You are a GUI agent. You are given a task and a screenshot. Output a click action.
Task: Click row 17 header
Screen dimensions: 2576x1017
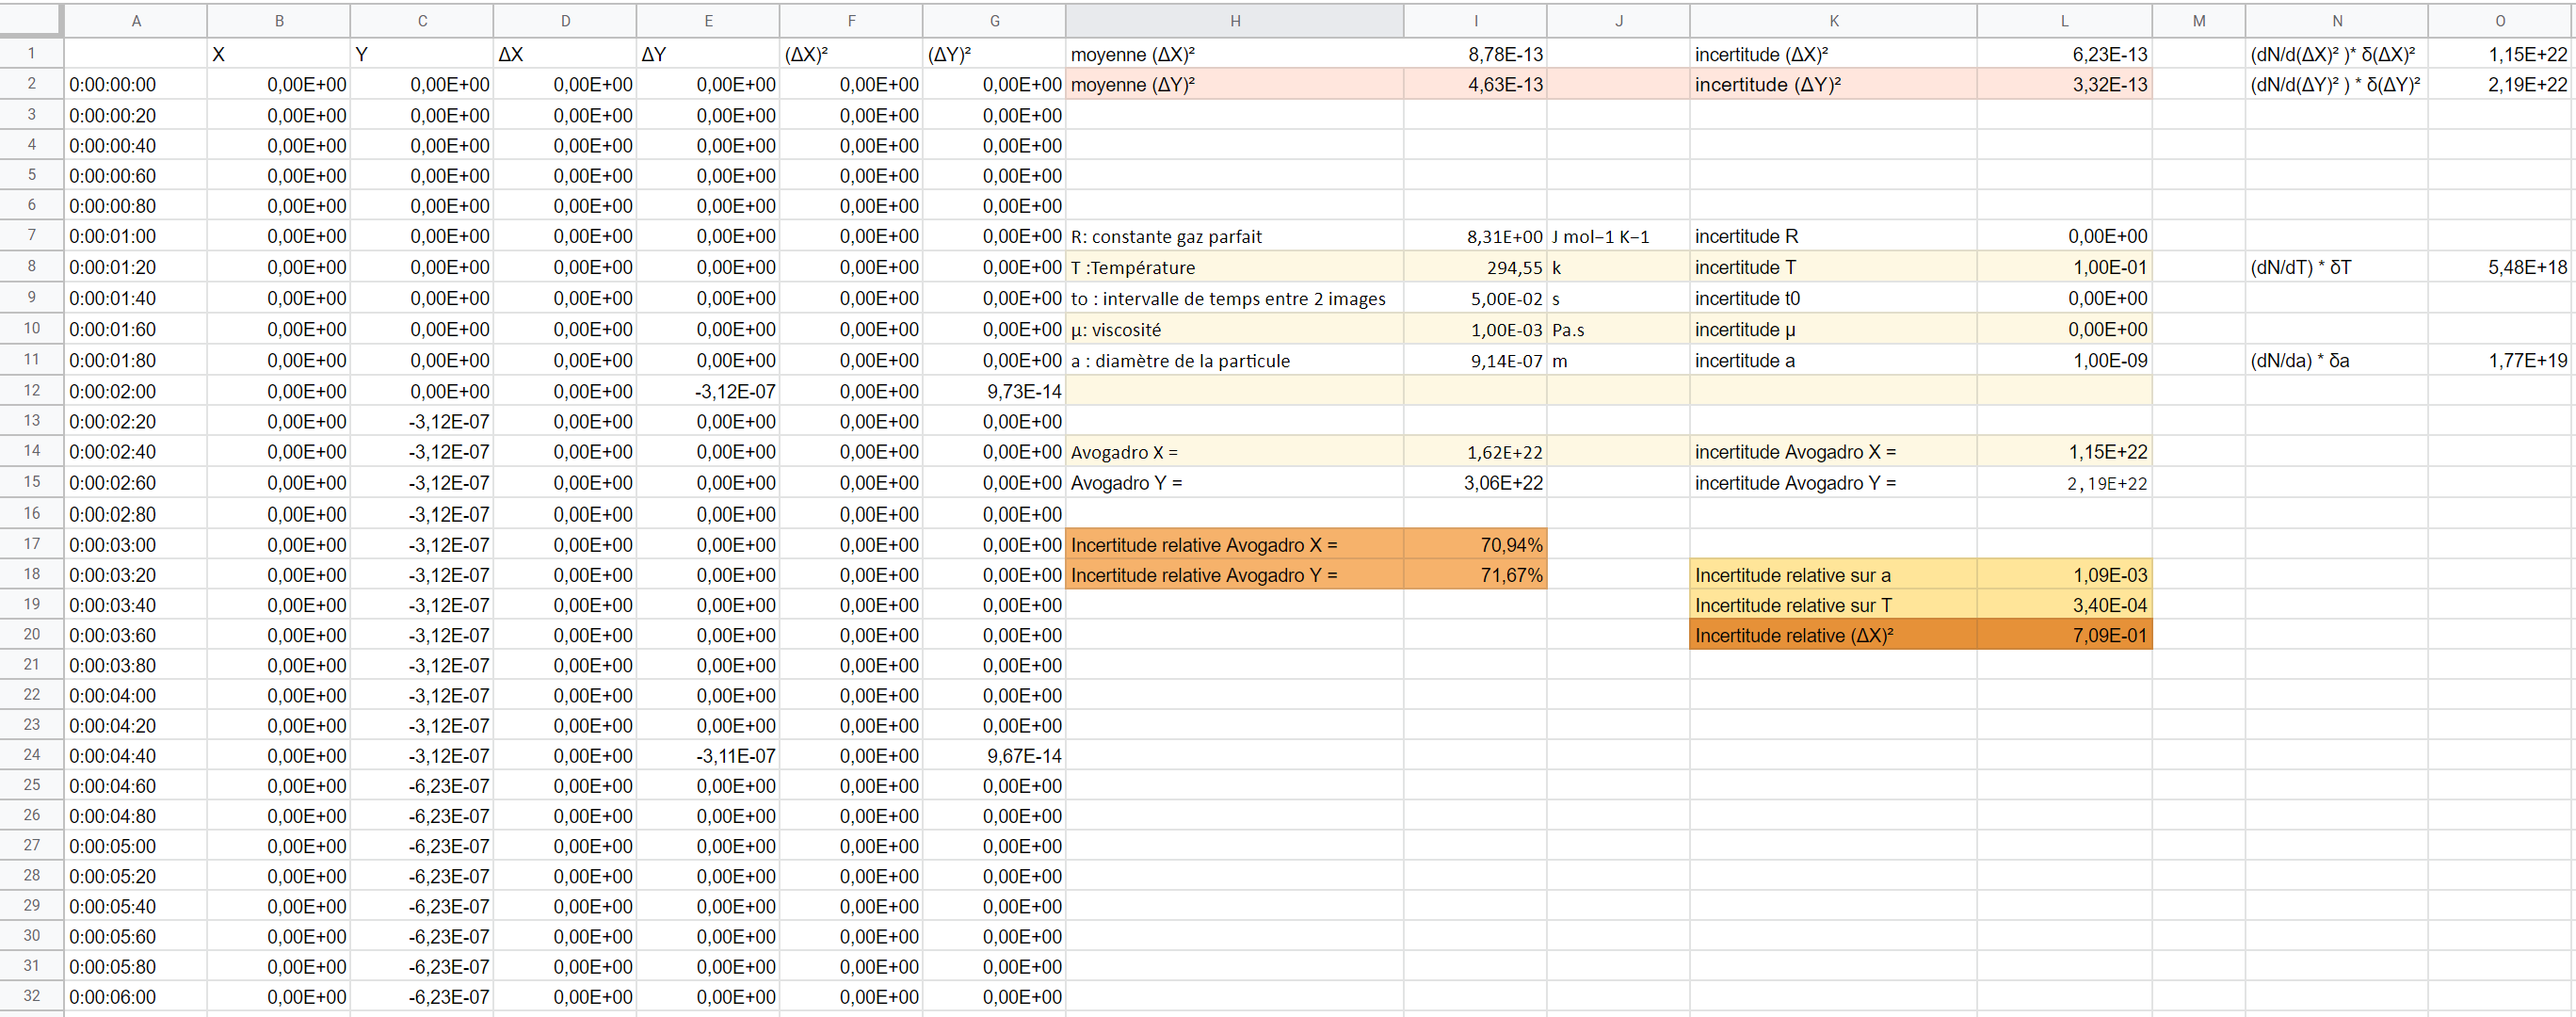tap(32, 545)
